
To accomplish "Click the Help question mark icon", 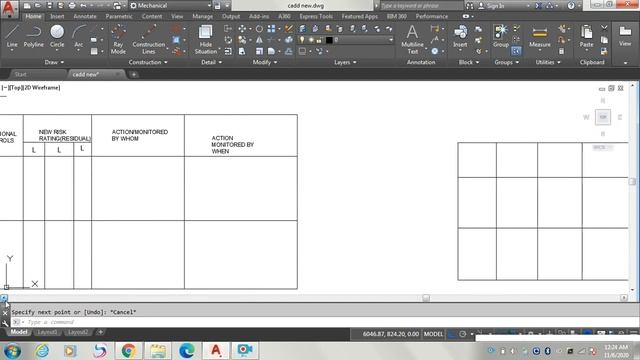I will click(571, 6).
